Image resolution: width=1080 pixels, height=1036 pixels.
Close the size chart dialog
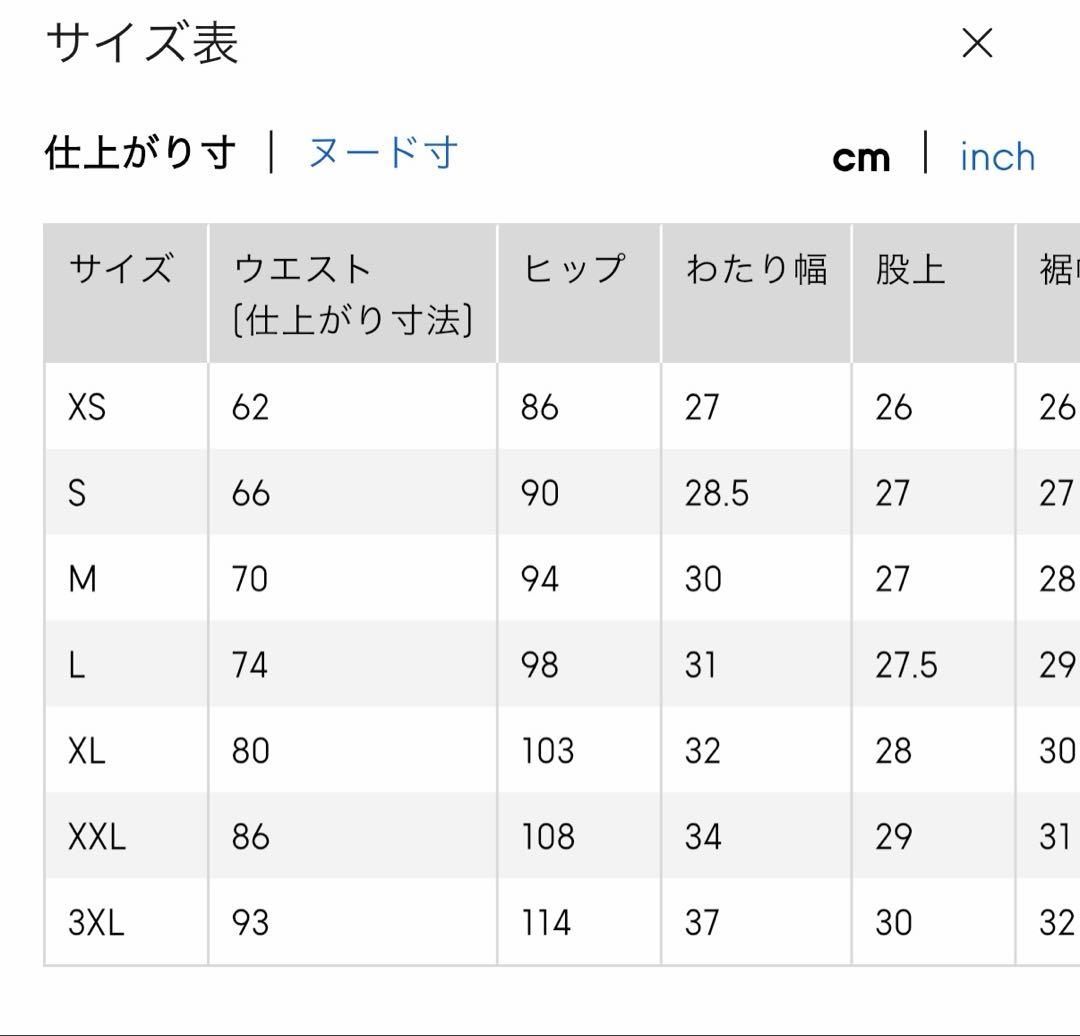pyautogui.click(x=976, y=43)
